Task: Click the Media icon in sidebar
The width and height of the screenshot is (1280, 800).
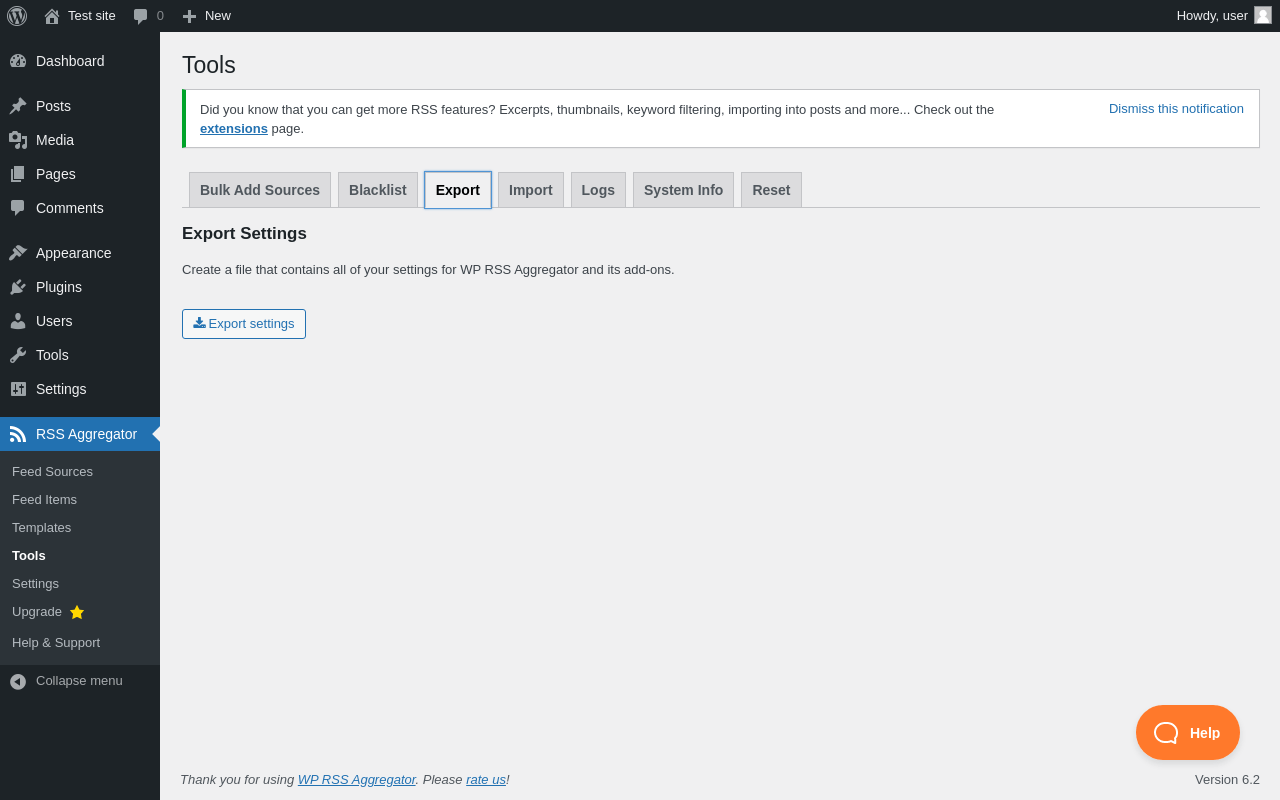Action: [x=18, y=140]
